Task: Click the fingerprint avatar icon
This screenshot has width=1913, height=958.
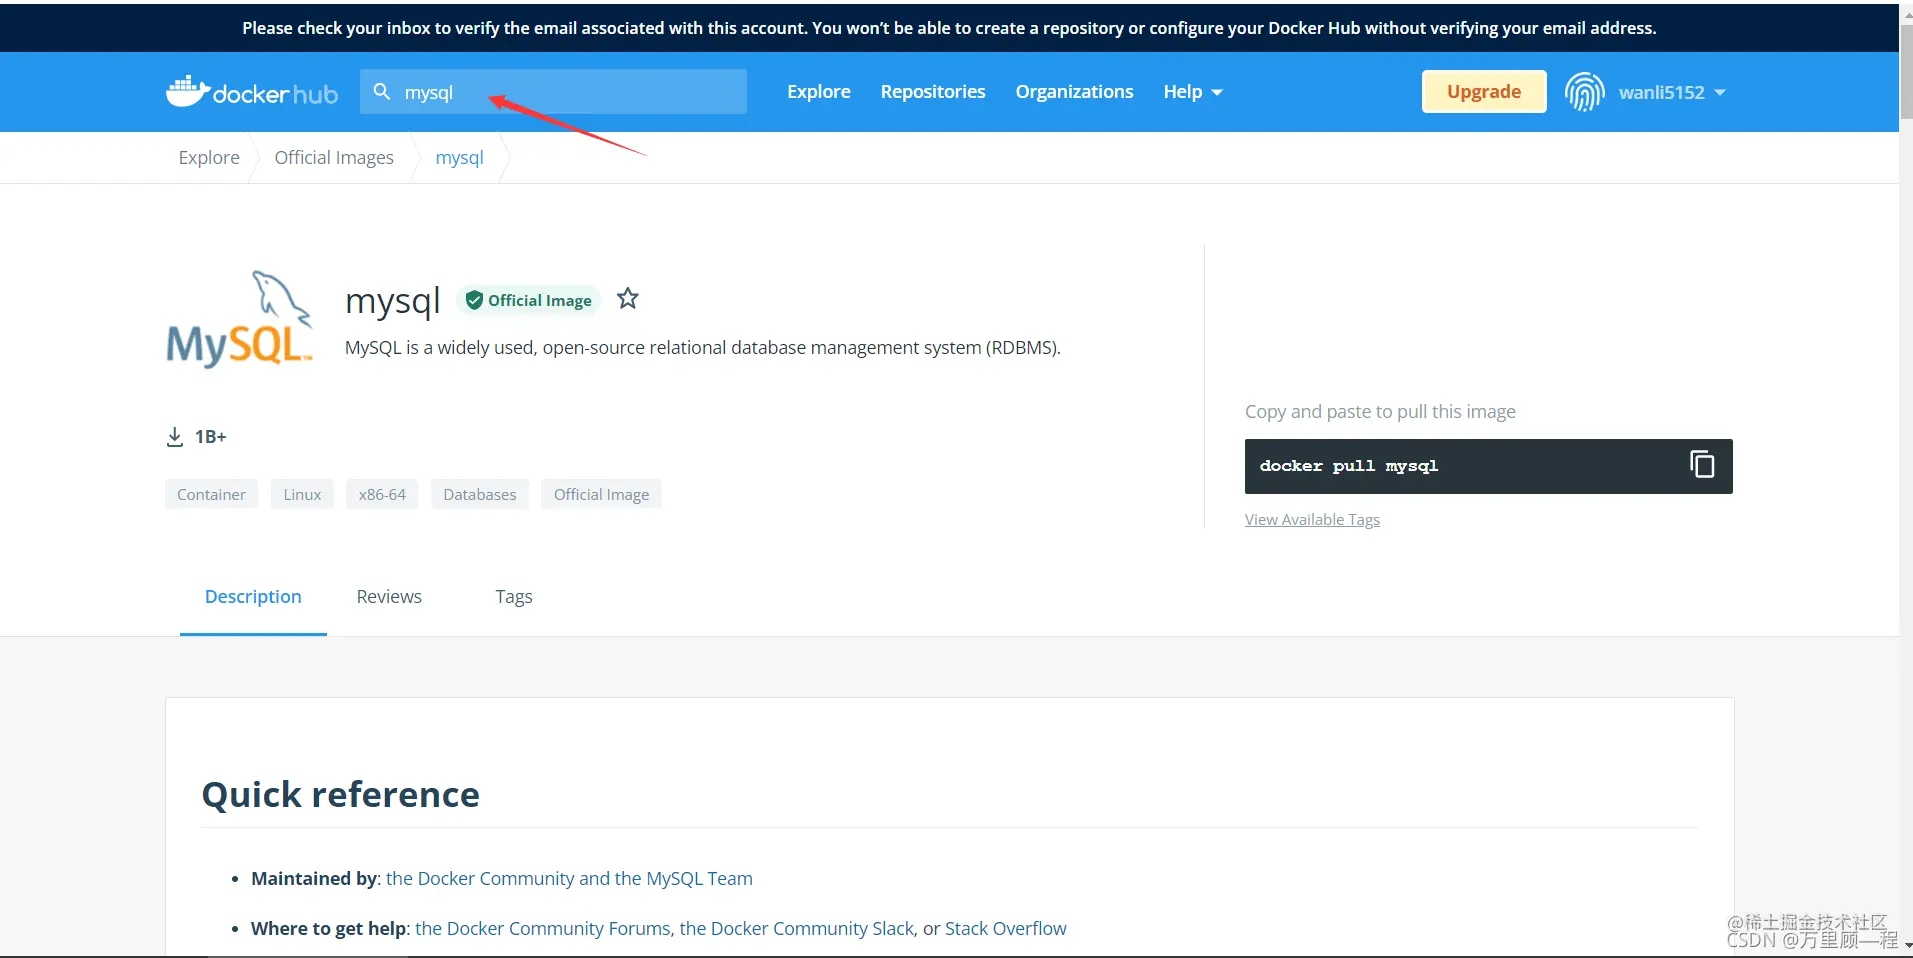Action: (x=1584, y=92)
